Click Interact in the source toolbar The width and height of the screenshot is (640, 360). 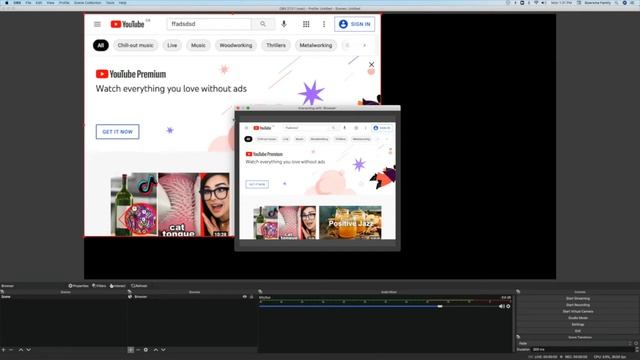118,286
